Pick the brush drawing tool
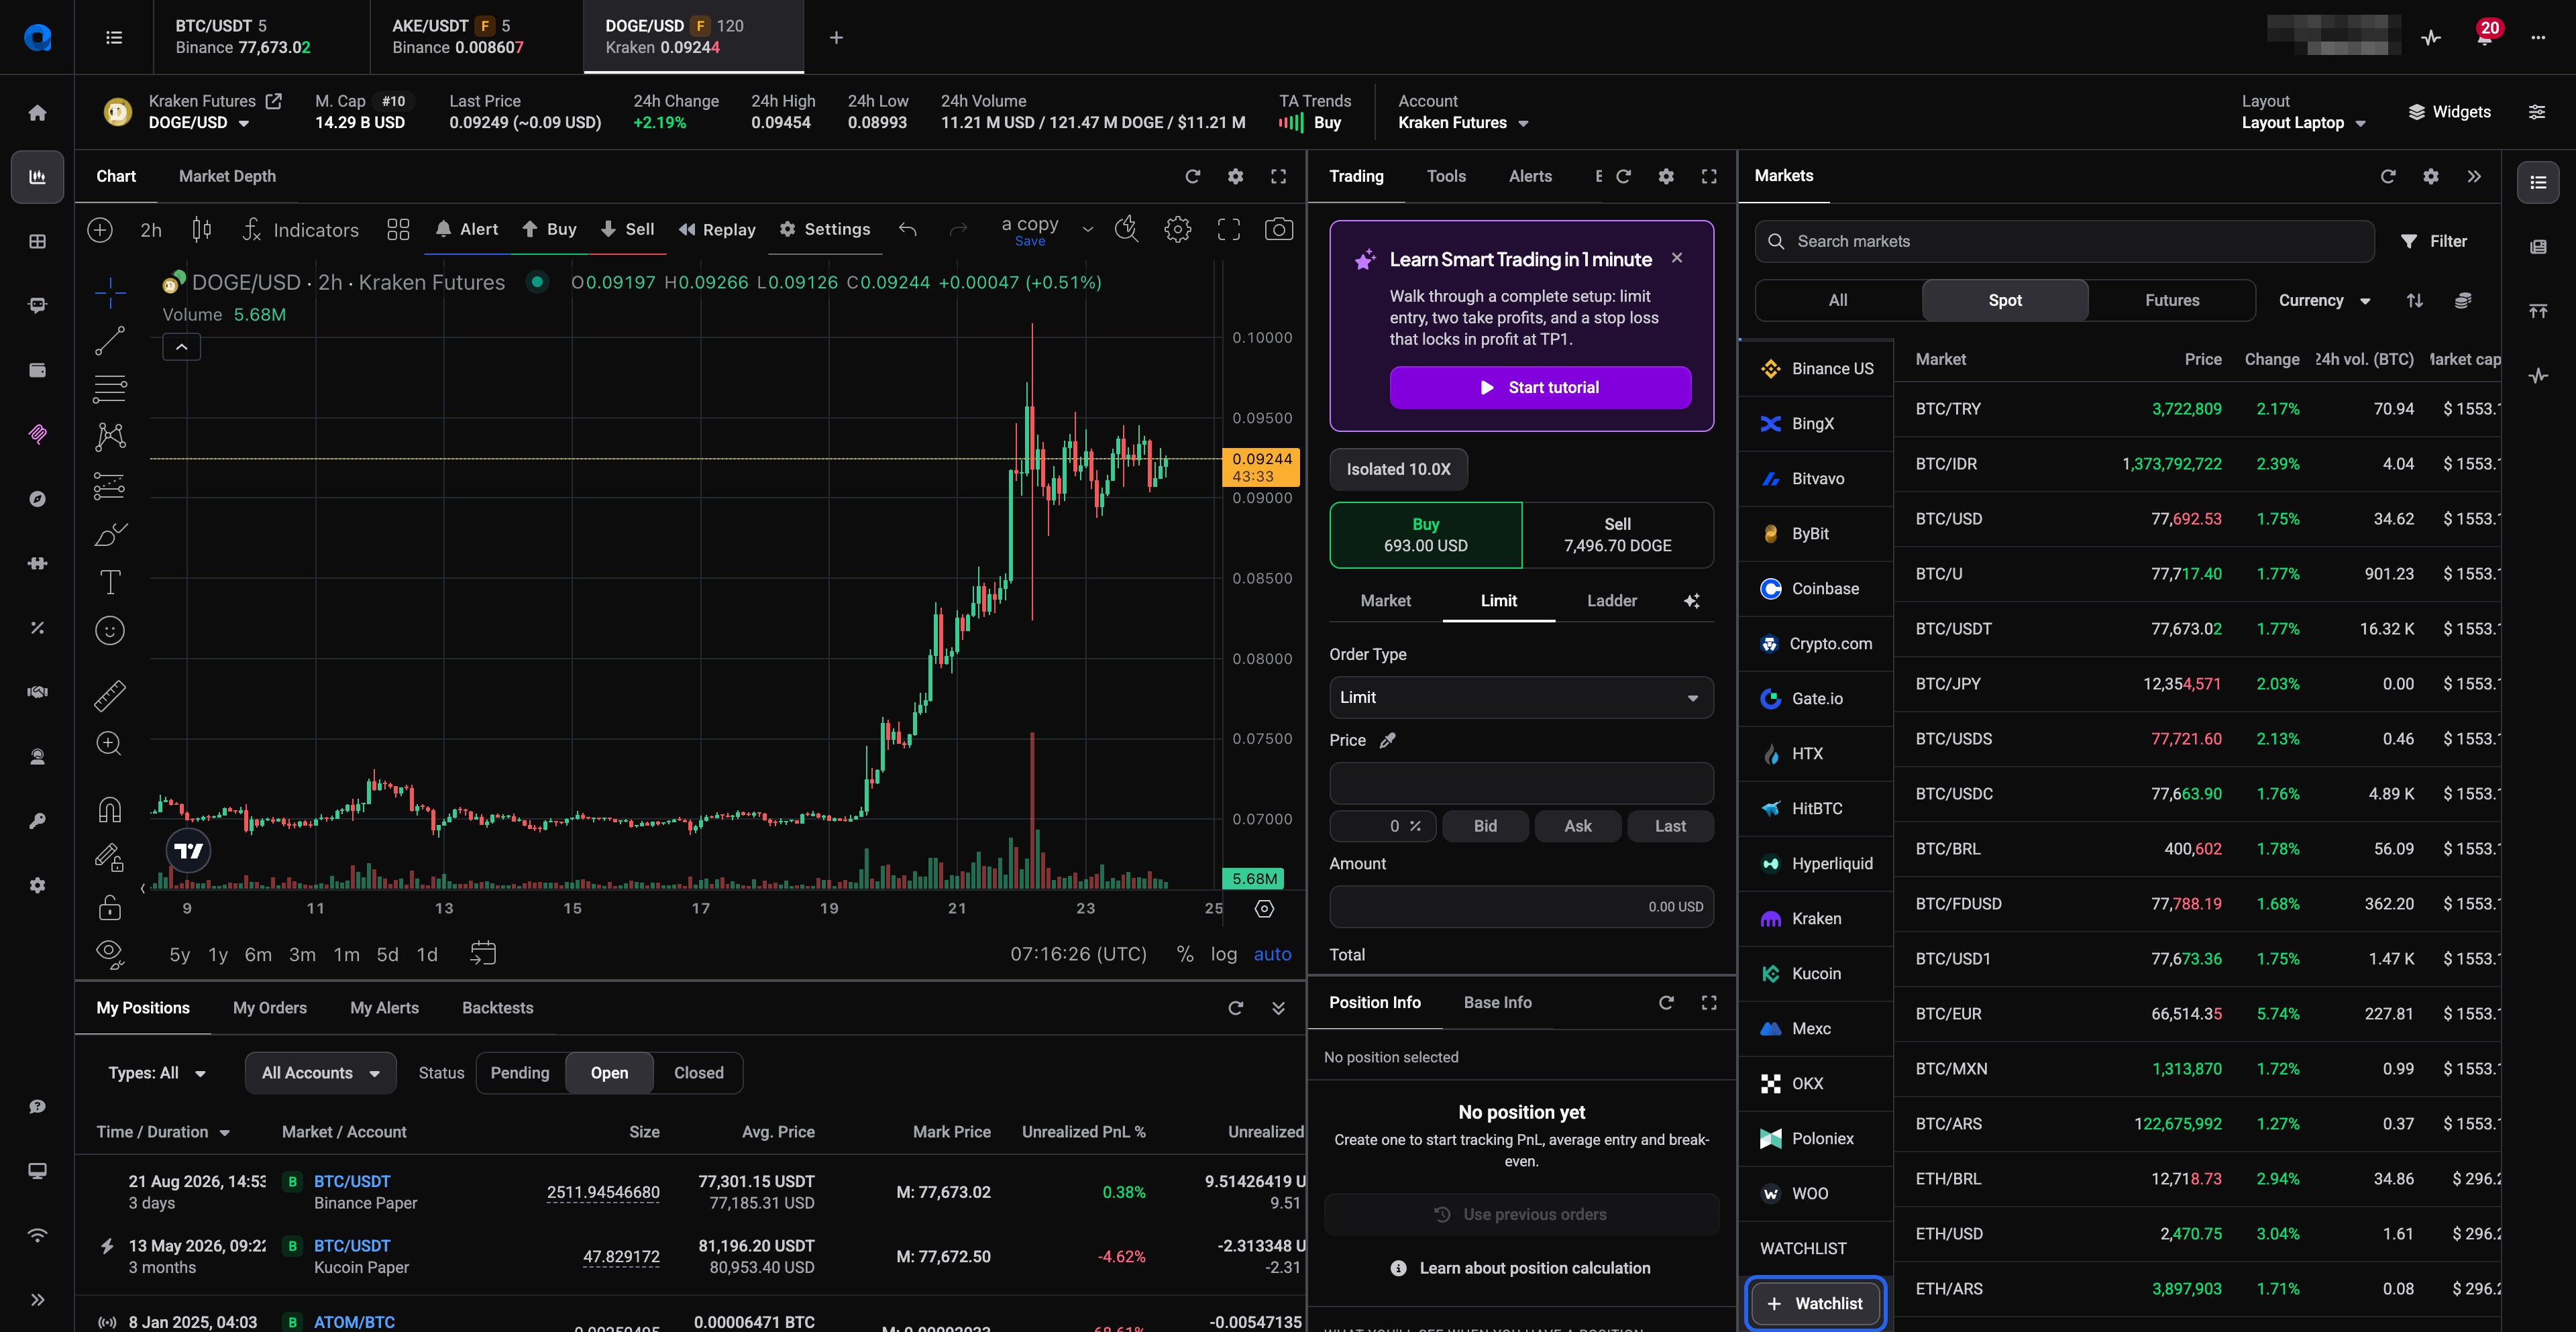This screenshot has height=1332, width=2576. [x=110, y=534]
